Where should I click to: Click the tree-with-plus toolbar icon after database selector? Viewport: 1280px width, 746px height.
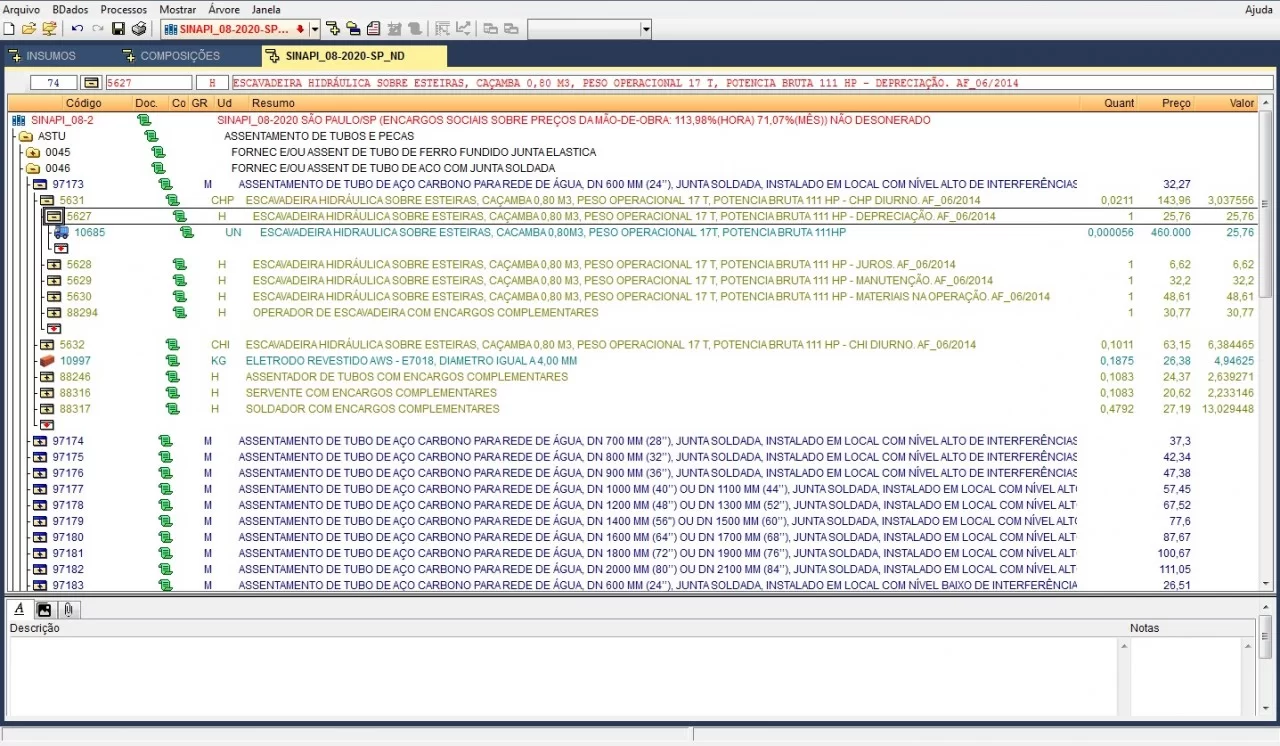[x=333, y=29]
